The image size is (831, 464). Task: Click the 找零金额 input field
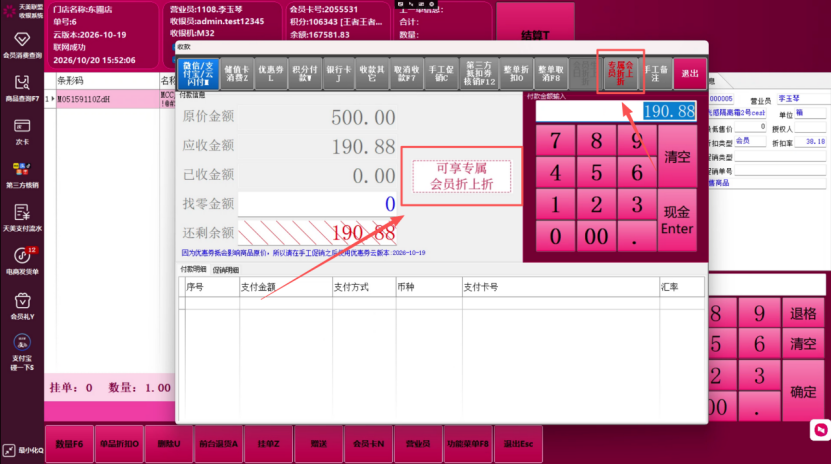coord(317,204)
